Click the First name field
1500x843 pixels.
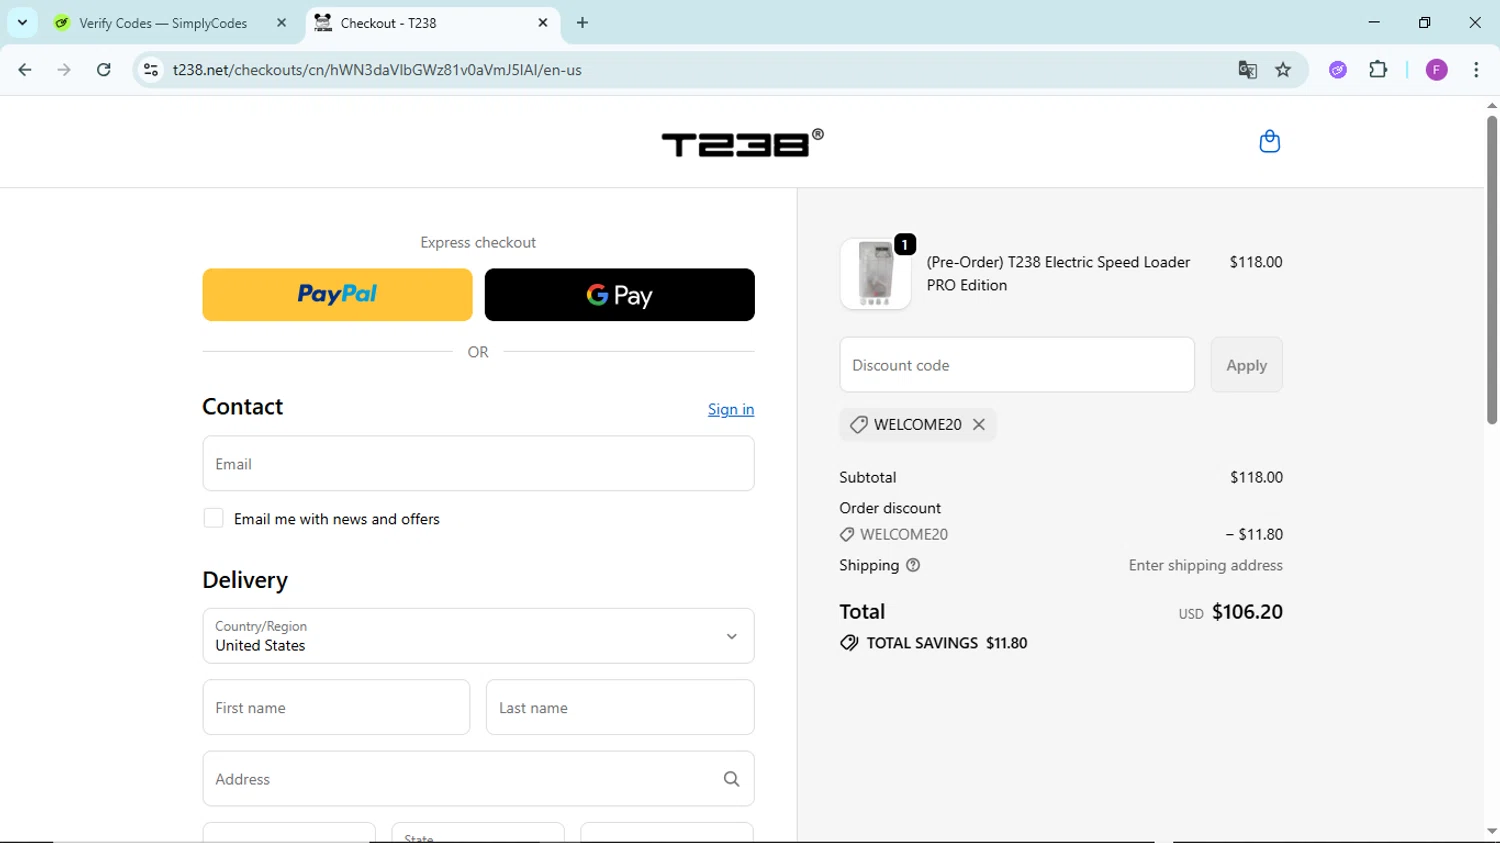tap(336, 708)
